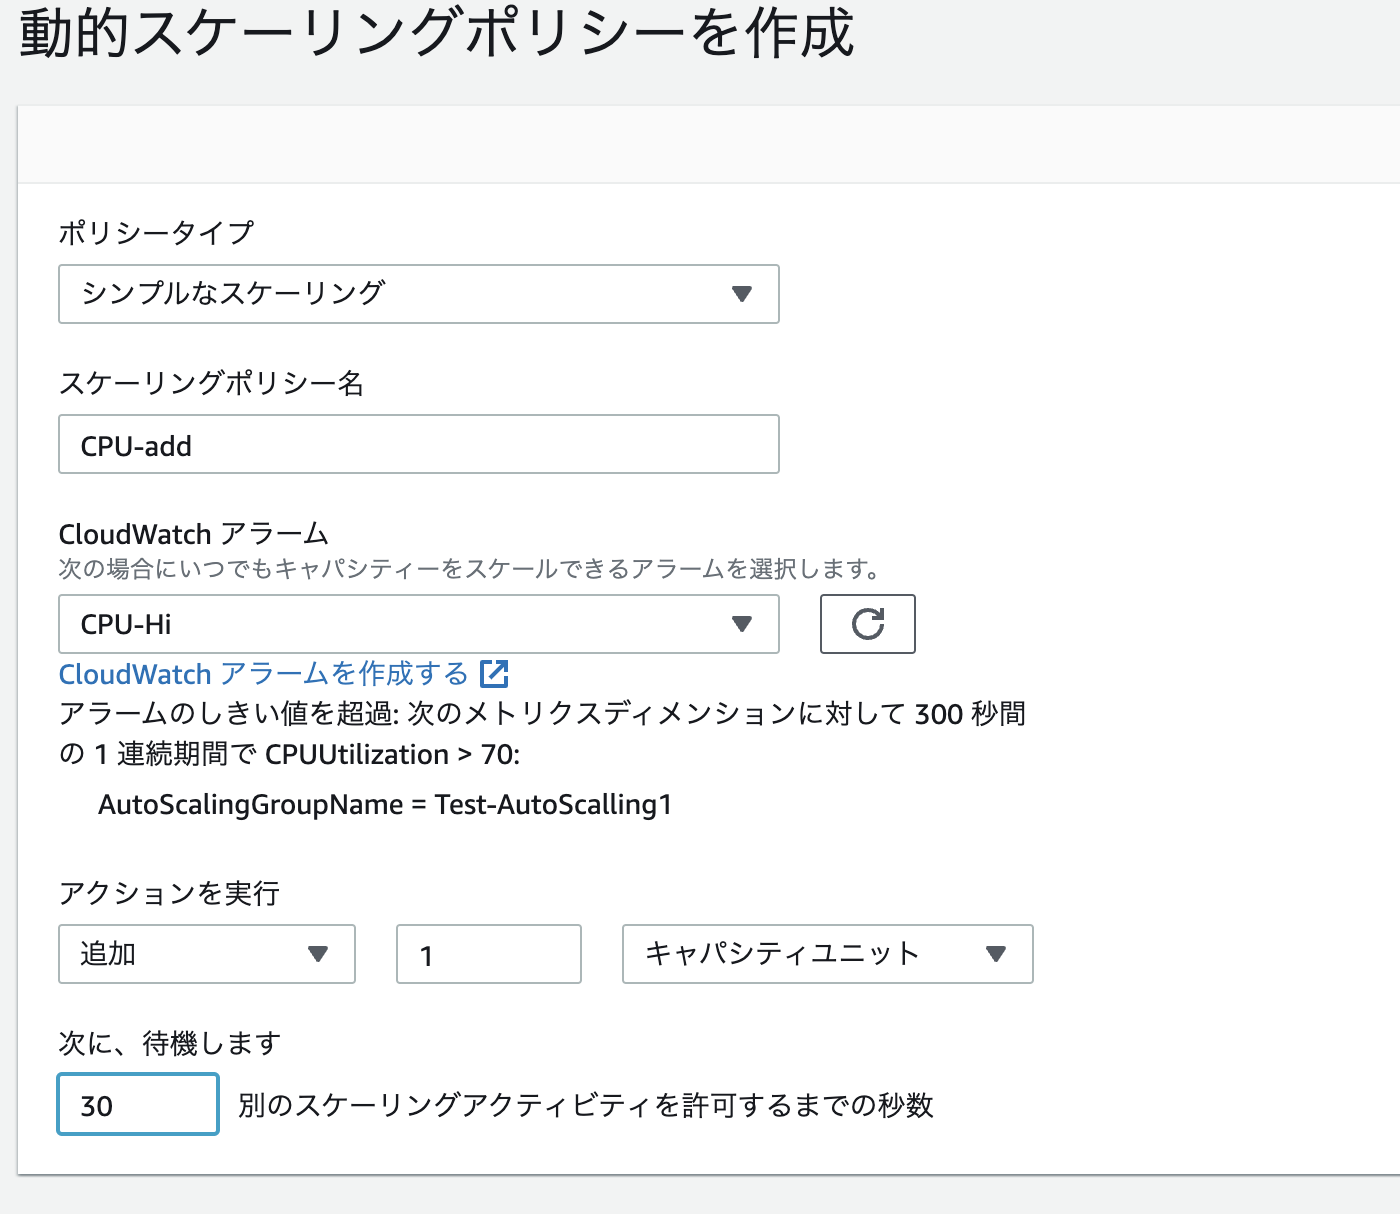Open the CloudWatch アラーム dropdown showing CPU-Hi
Image resolution: width=1400 pixels, height=1214 pixels.
419,624
